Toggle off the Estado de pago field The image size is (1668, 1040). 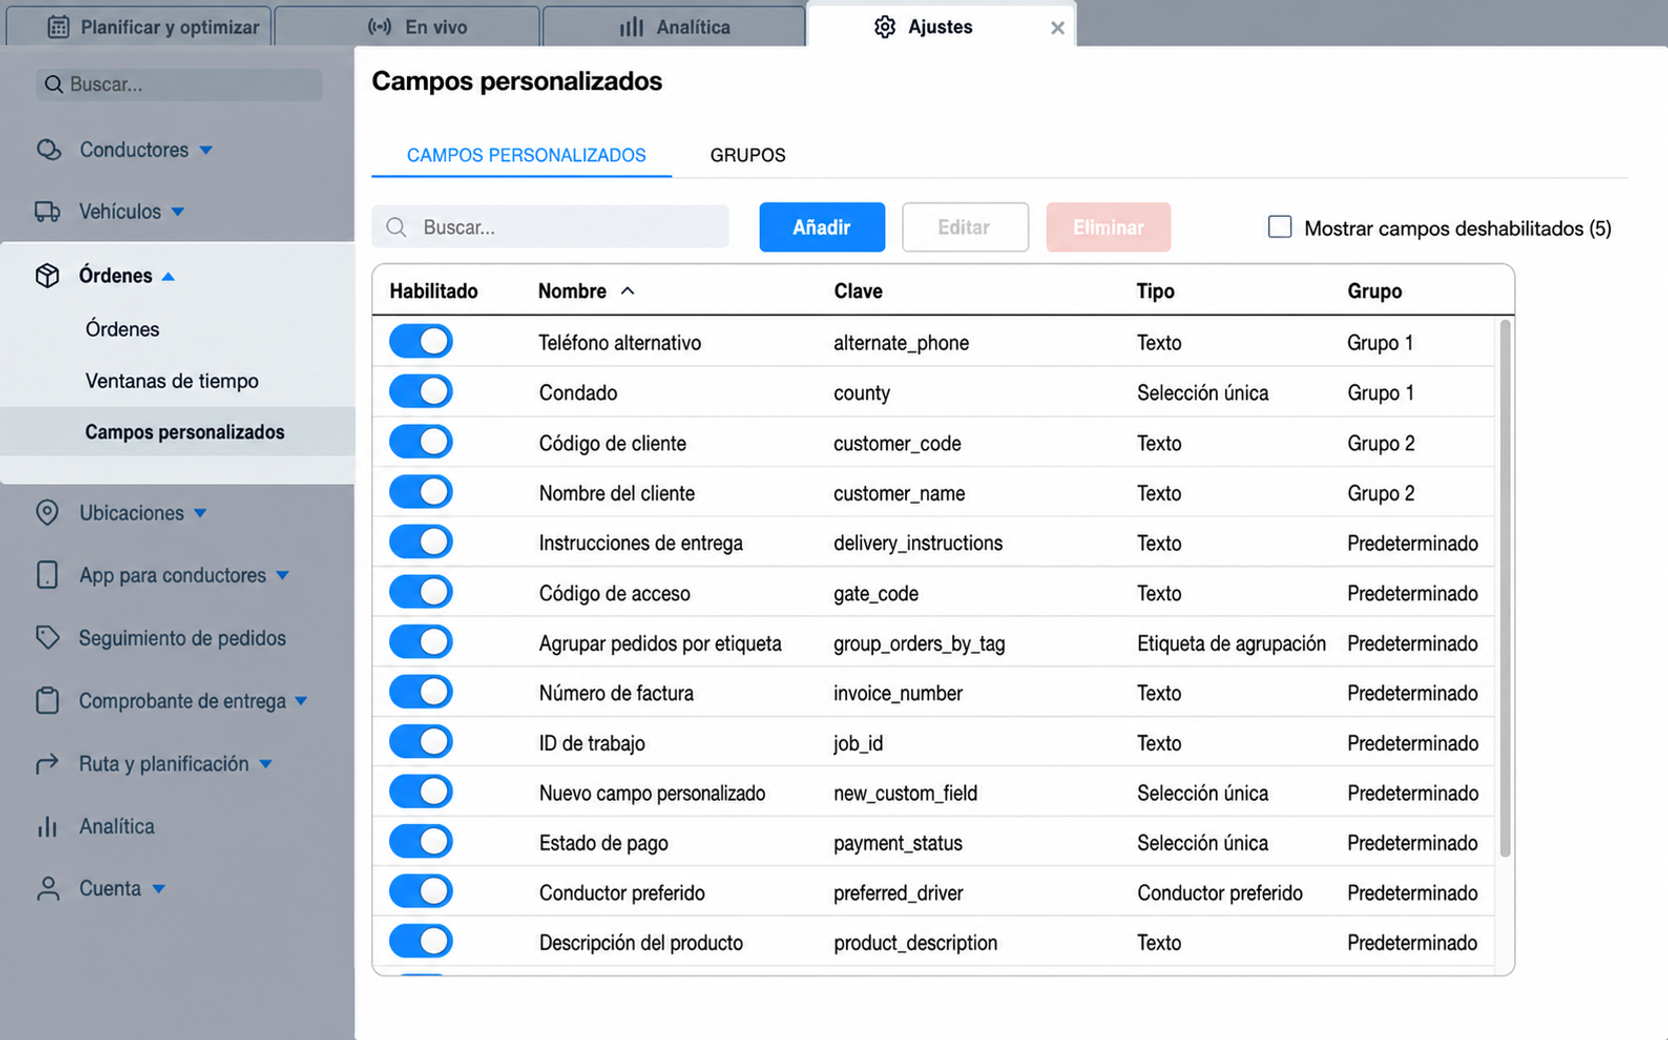[421, 842]
